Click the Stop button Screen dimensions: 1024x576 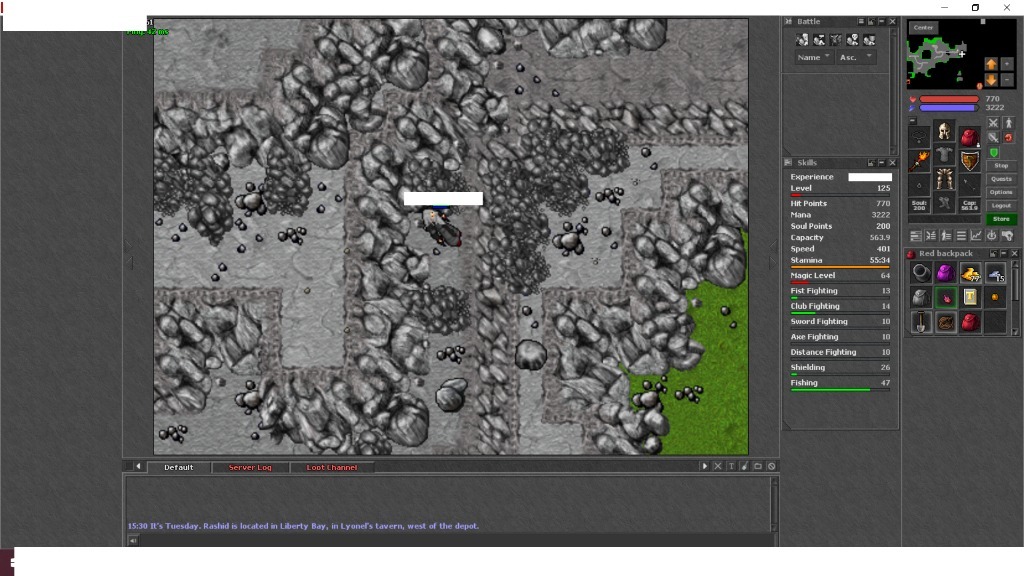coord(1001,166)
